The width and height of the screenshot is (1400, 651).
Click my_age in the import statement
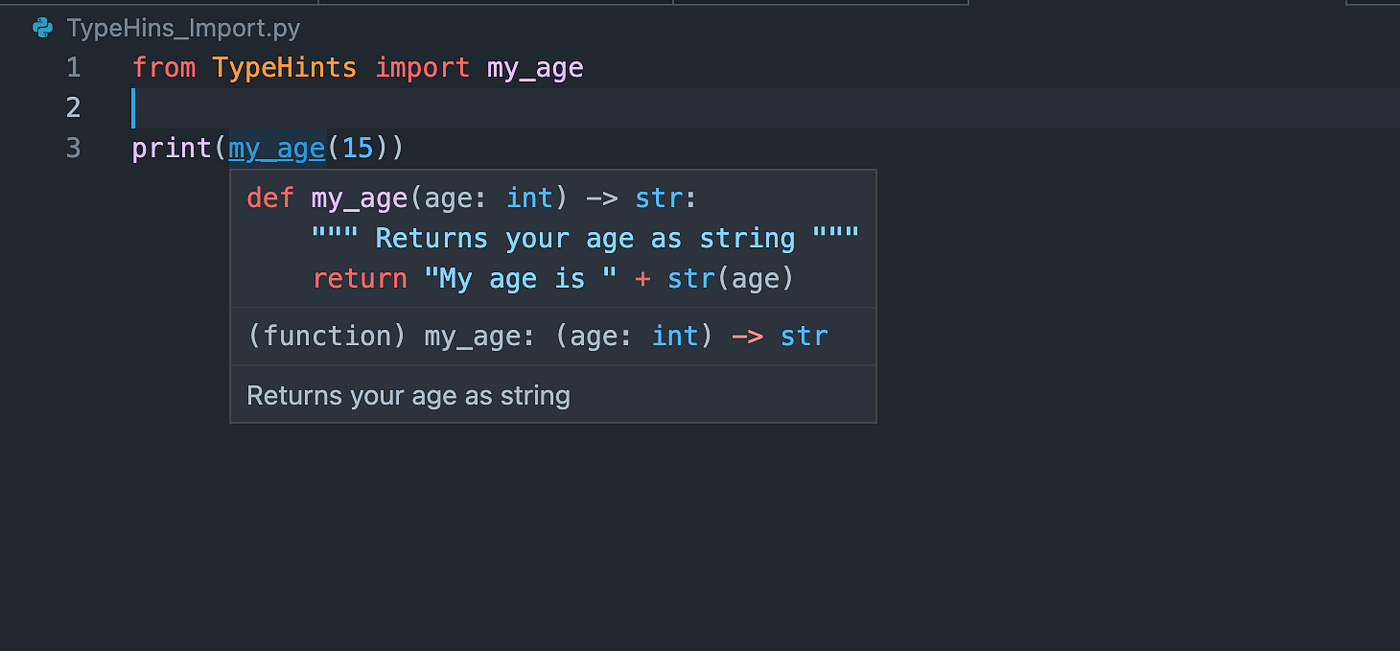(x=535, y=69)
